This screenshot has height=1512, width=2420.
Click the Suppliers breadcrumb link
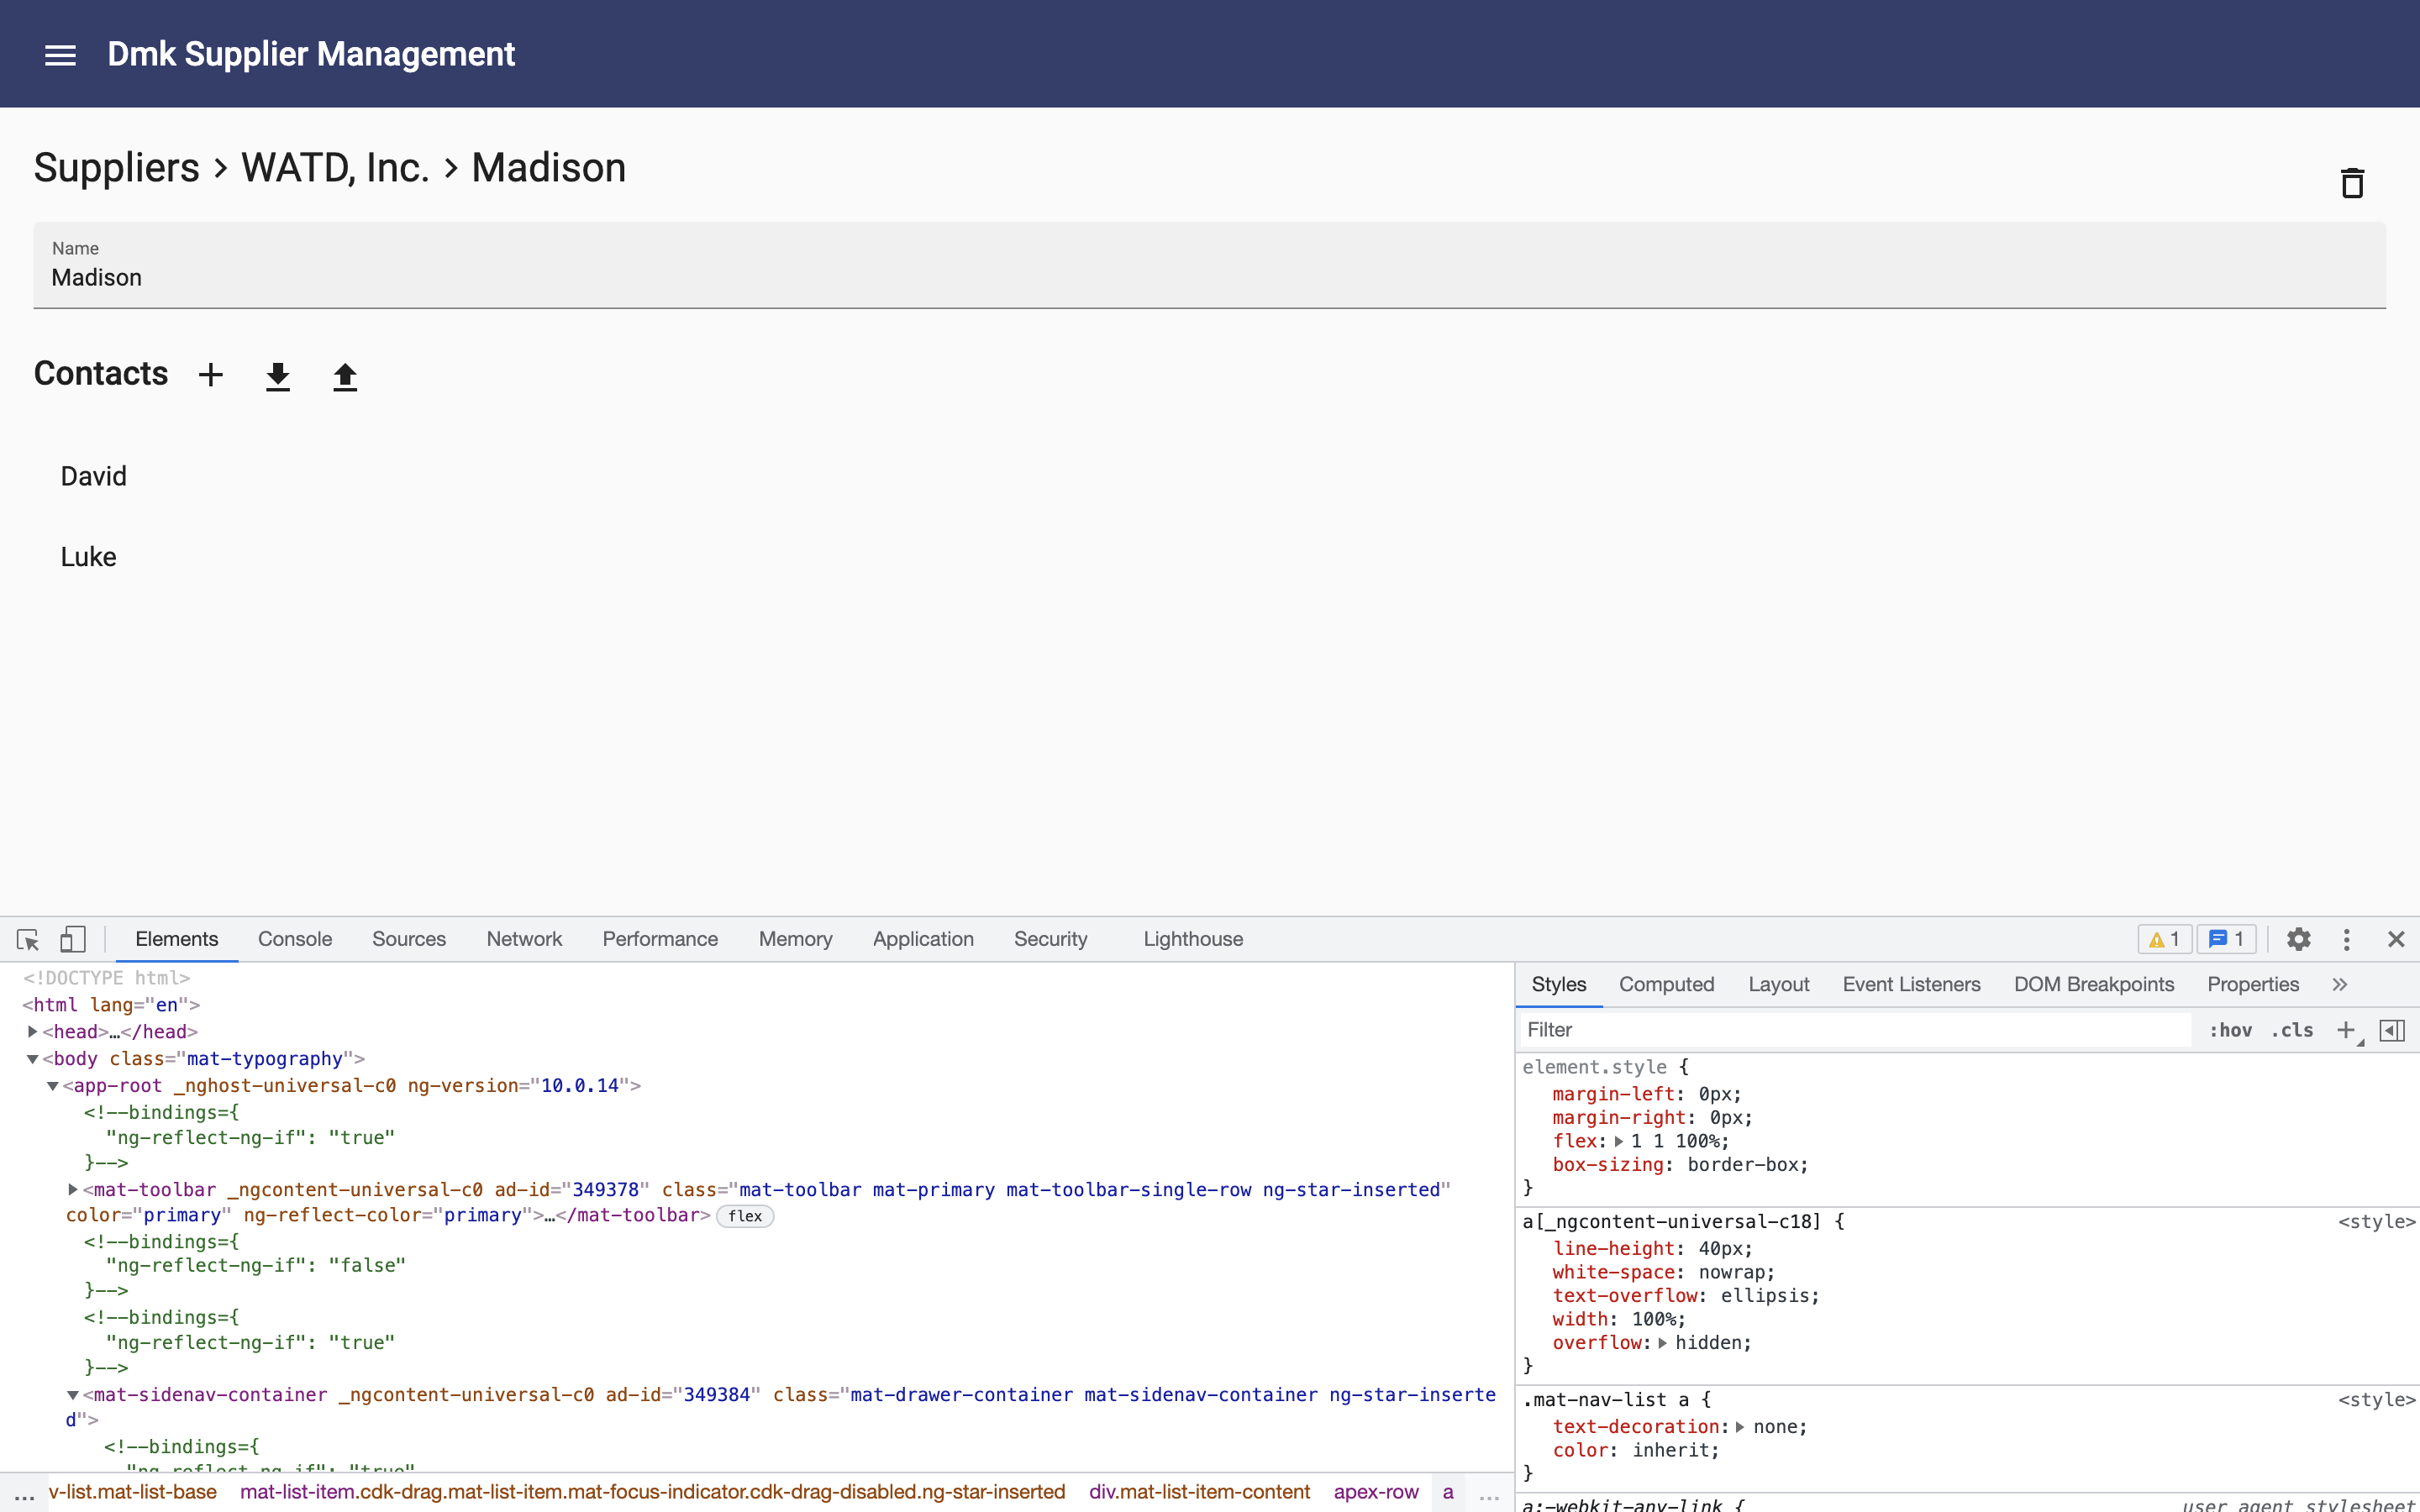(115, 167)
